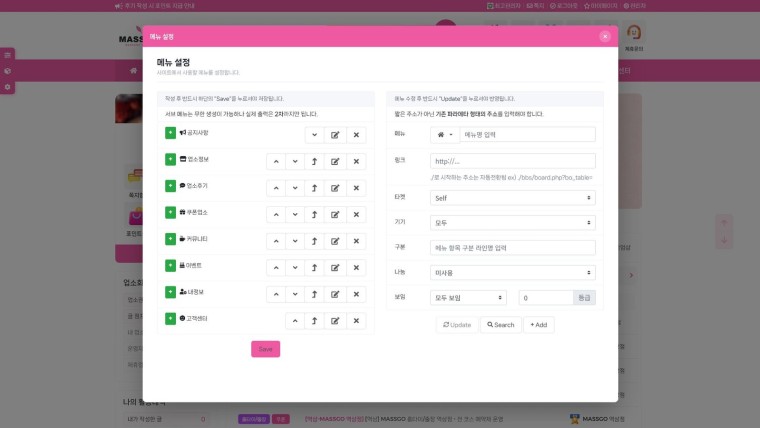
Task: Close the 메뉴 설정 dialog
Action: 605,36
